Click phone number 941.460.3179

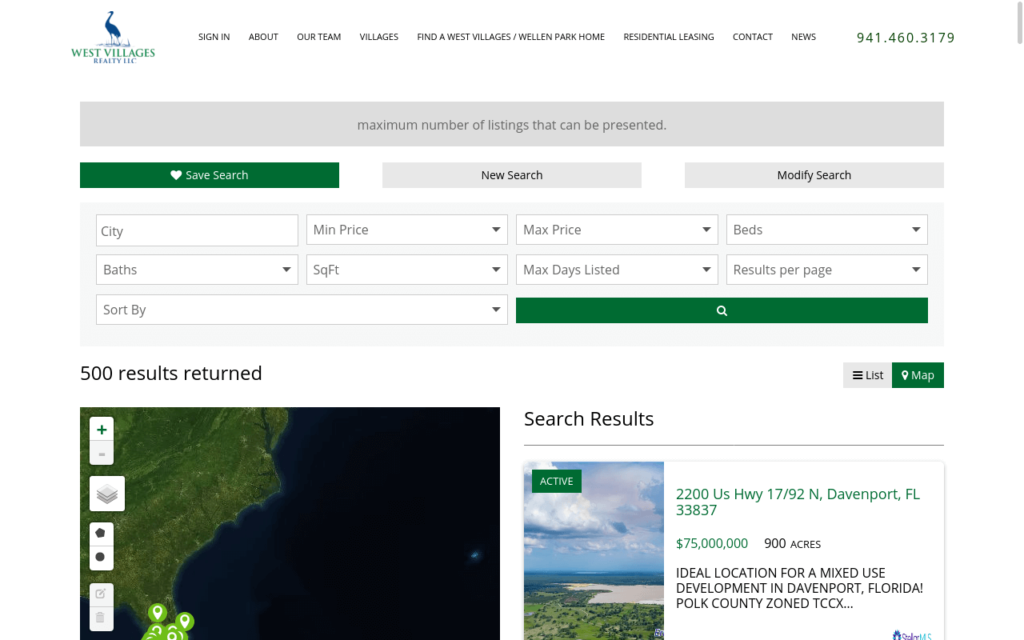[x=906, y=38]
